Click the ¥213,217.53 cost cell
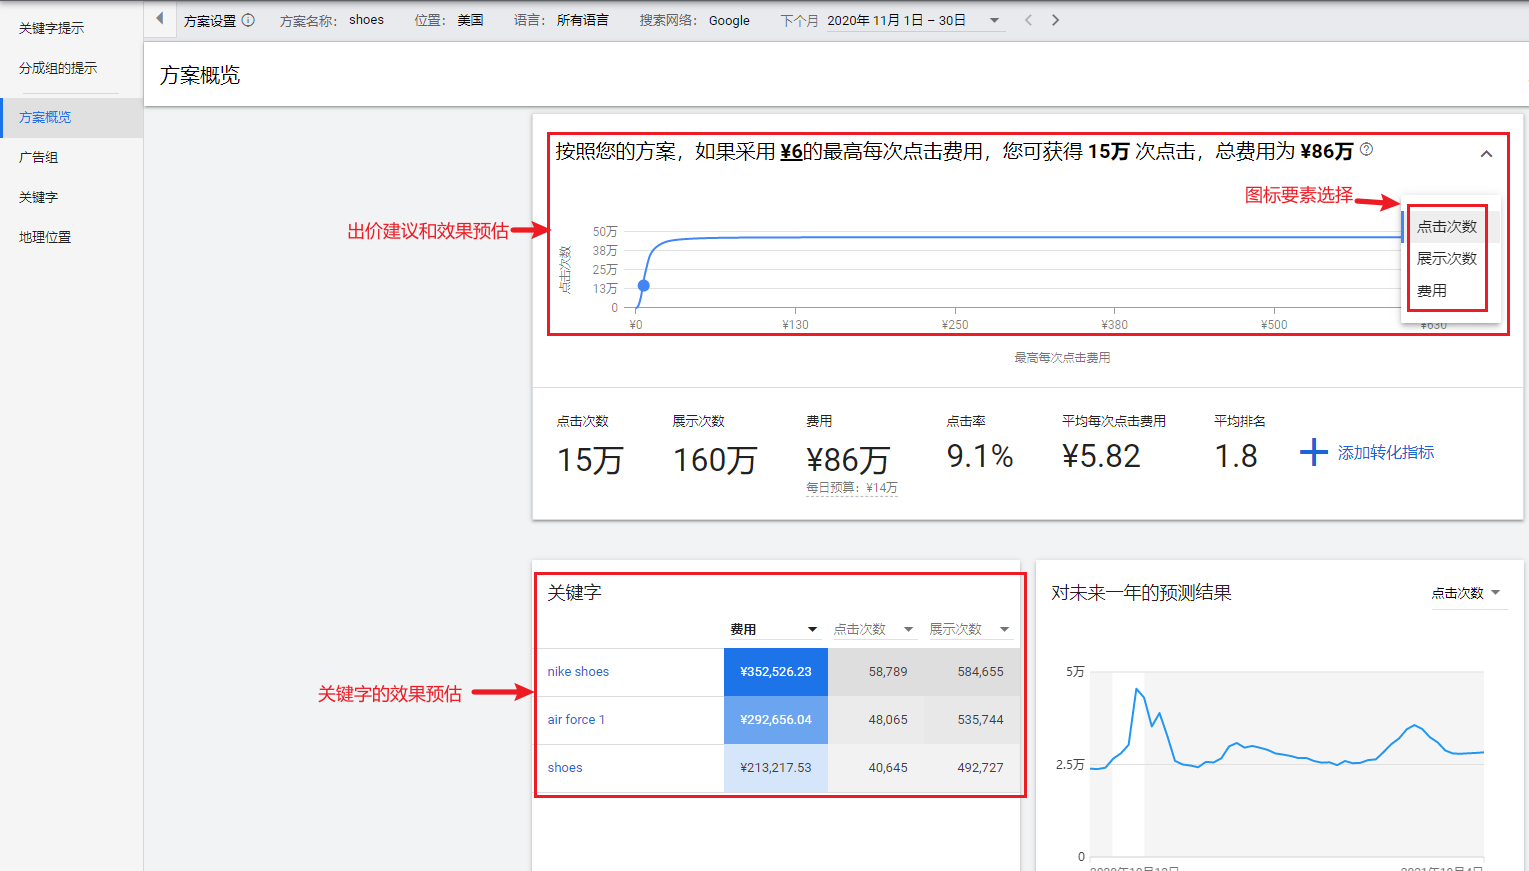1529x871 pixels. (x=776, y=768)
